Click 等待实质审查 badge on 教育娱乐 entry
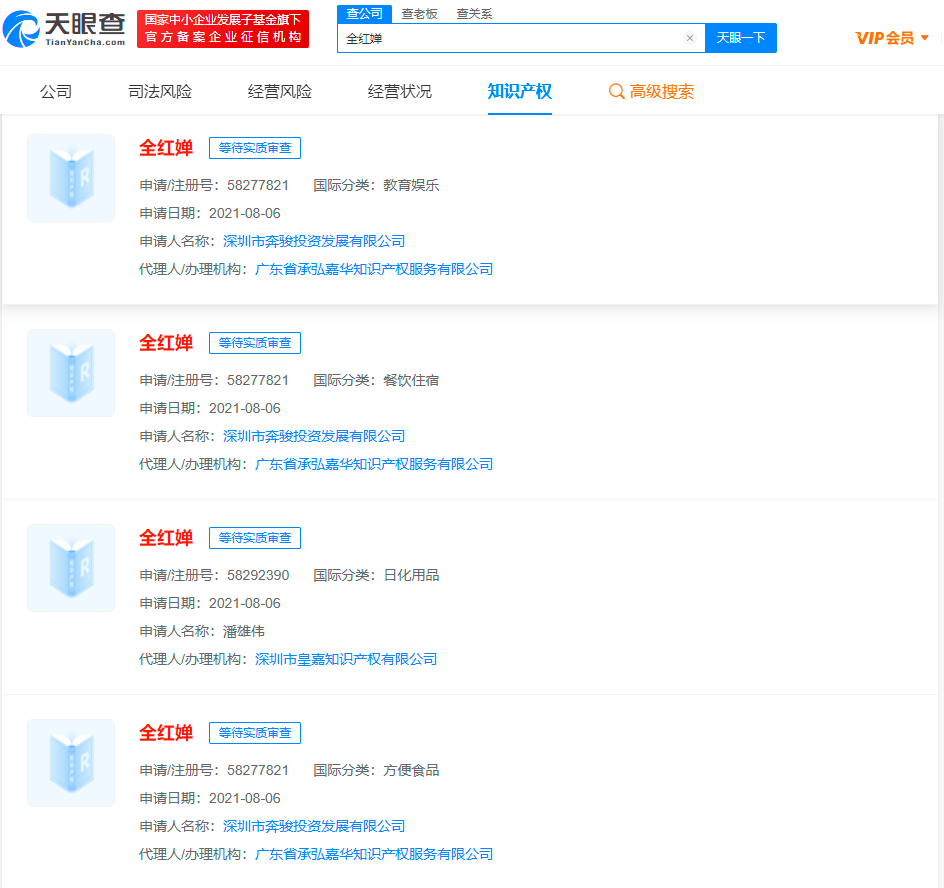Image resolution: width=944 pixels, height=888 pixels. point(255,148)
